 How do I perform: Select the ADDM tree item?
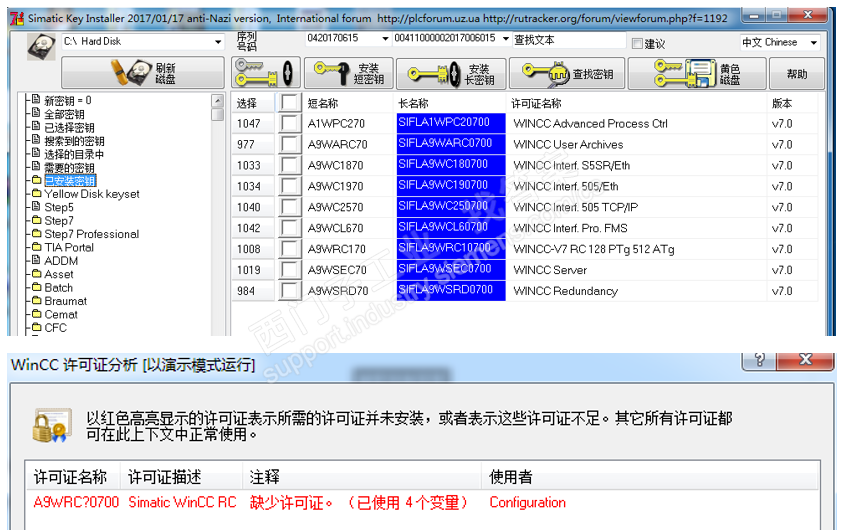click(61, 261)
